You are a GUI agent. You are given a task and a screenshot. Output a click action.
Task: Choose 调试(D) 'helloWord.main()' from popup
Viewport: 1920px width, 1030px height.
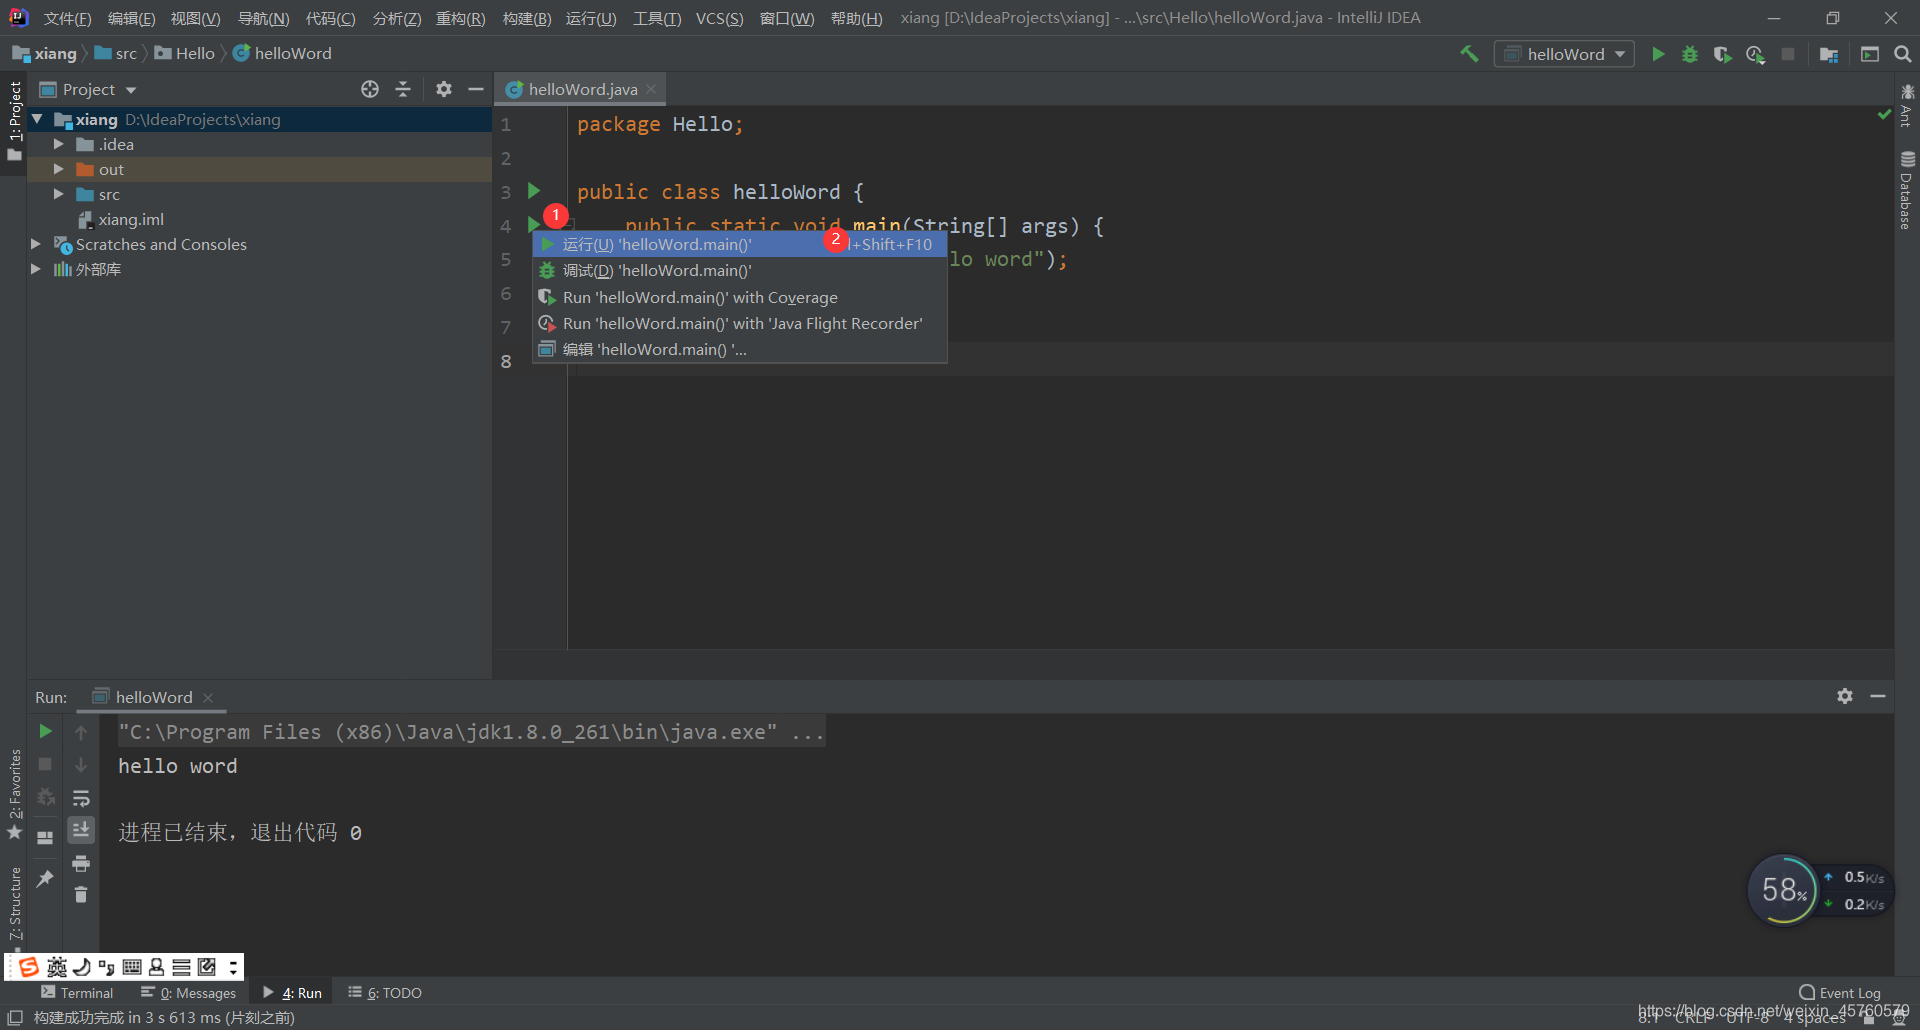pyautogui.click(x=740, y=271)
